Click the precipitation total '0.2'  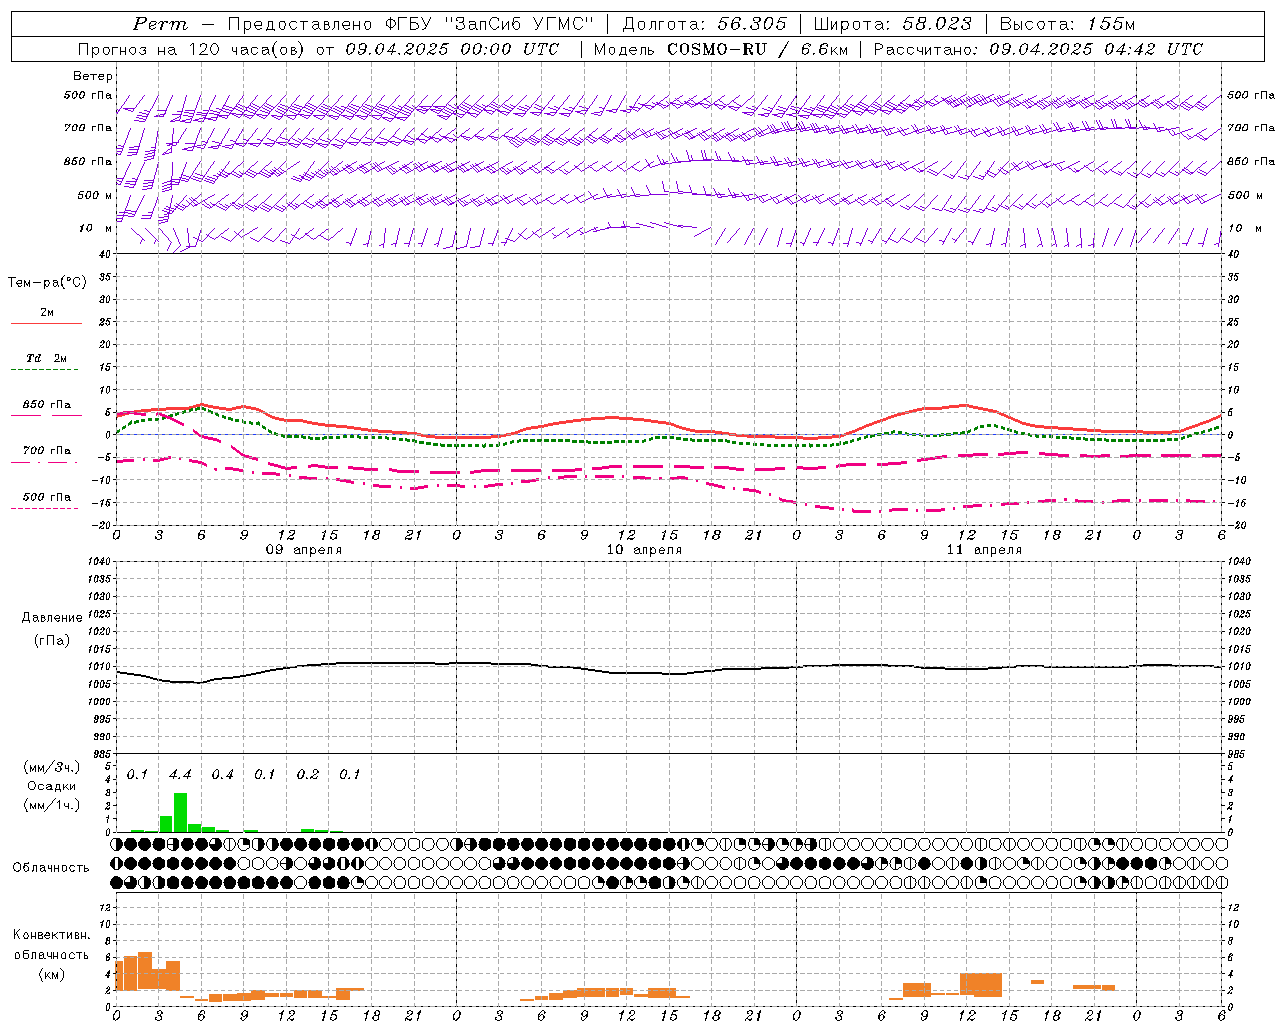point(307,775)
